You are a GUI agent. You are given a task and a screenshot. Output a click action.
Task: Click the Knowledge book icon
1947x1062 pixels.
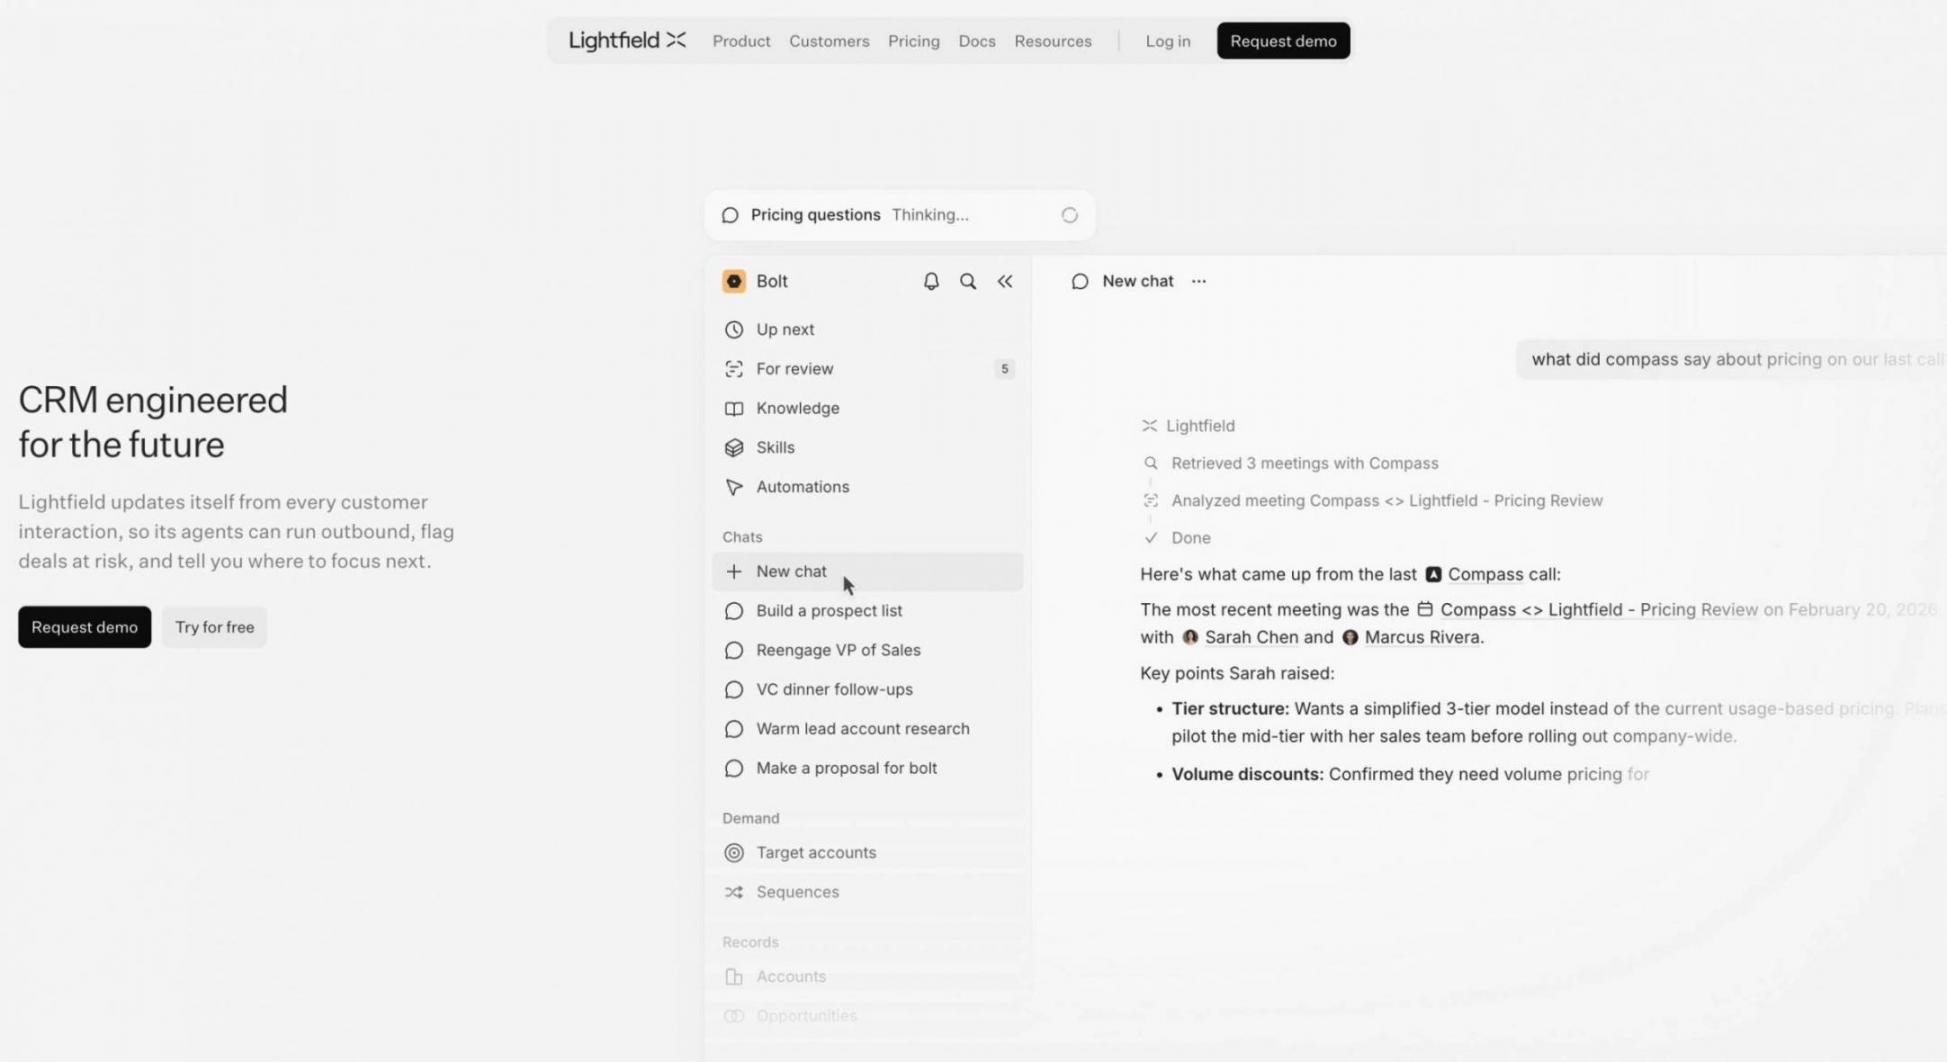pyautogui.click(x=734, y=408)
